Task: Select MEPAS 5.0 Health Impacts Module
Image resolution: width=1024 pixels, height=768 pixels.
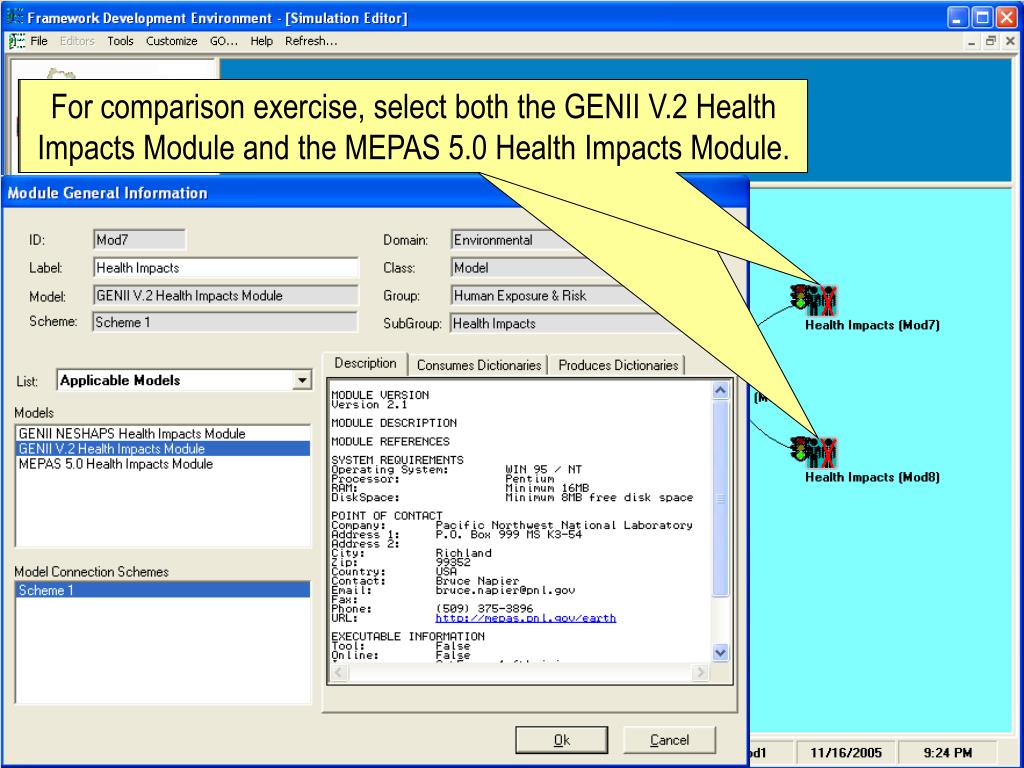Action: 163,464
